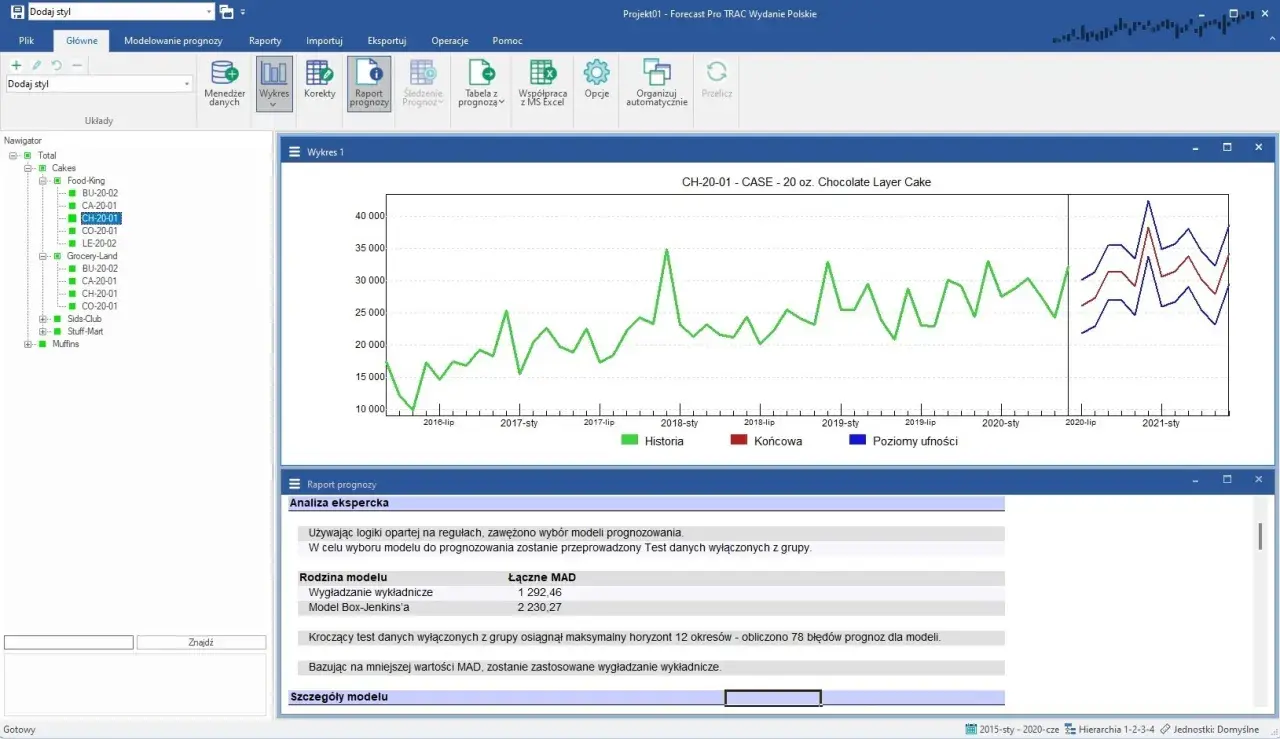Expand Tabela z prognozą dropdown
This screenshot has height=739, width=1280.
coord(502,102)
